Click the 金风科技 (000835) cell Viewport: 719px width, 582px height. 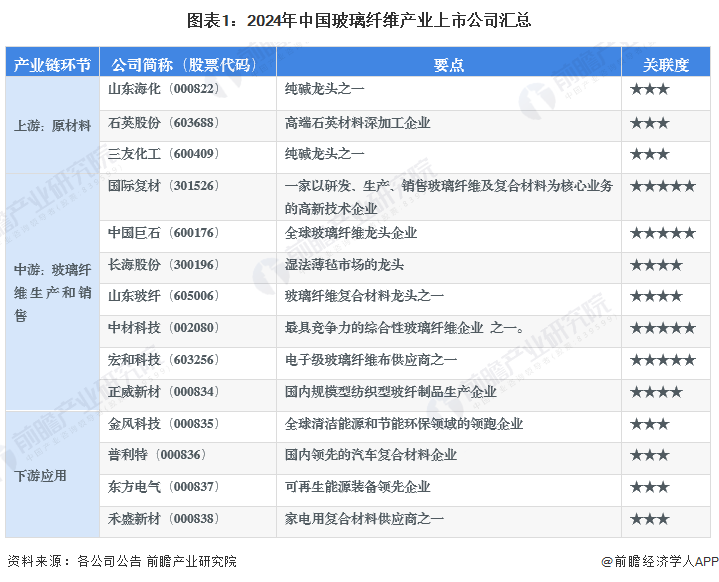pyautogui.click(x=188, y=427)
